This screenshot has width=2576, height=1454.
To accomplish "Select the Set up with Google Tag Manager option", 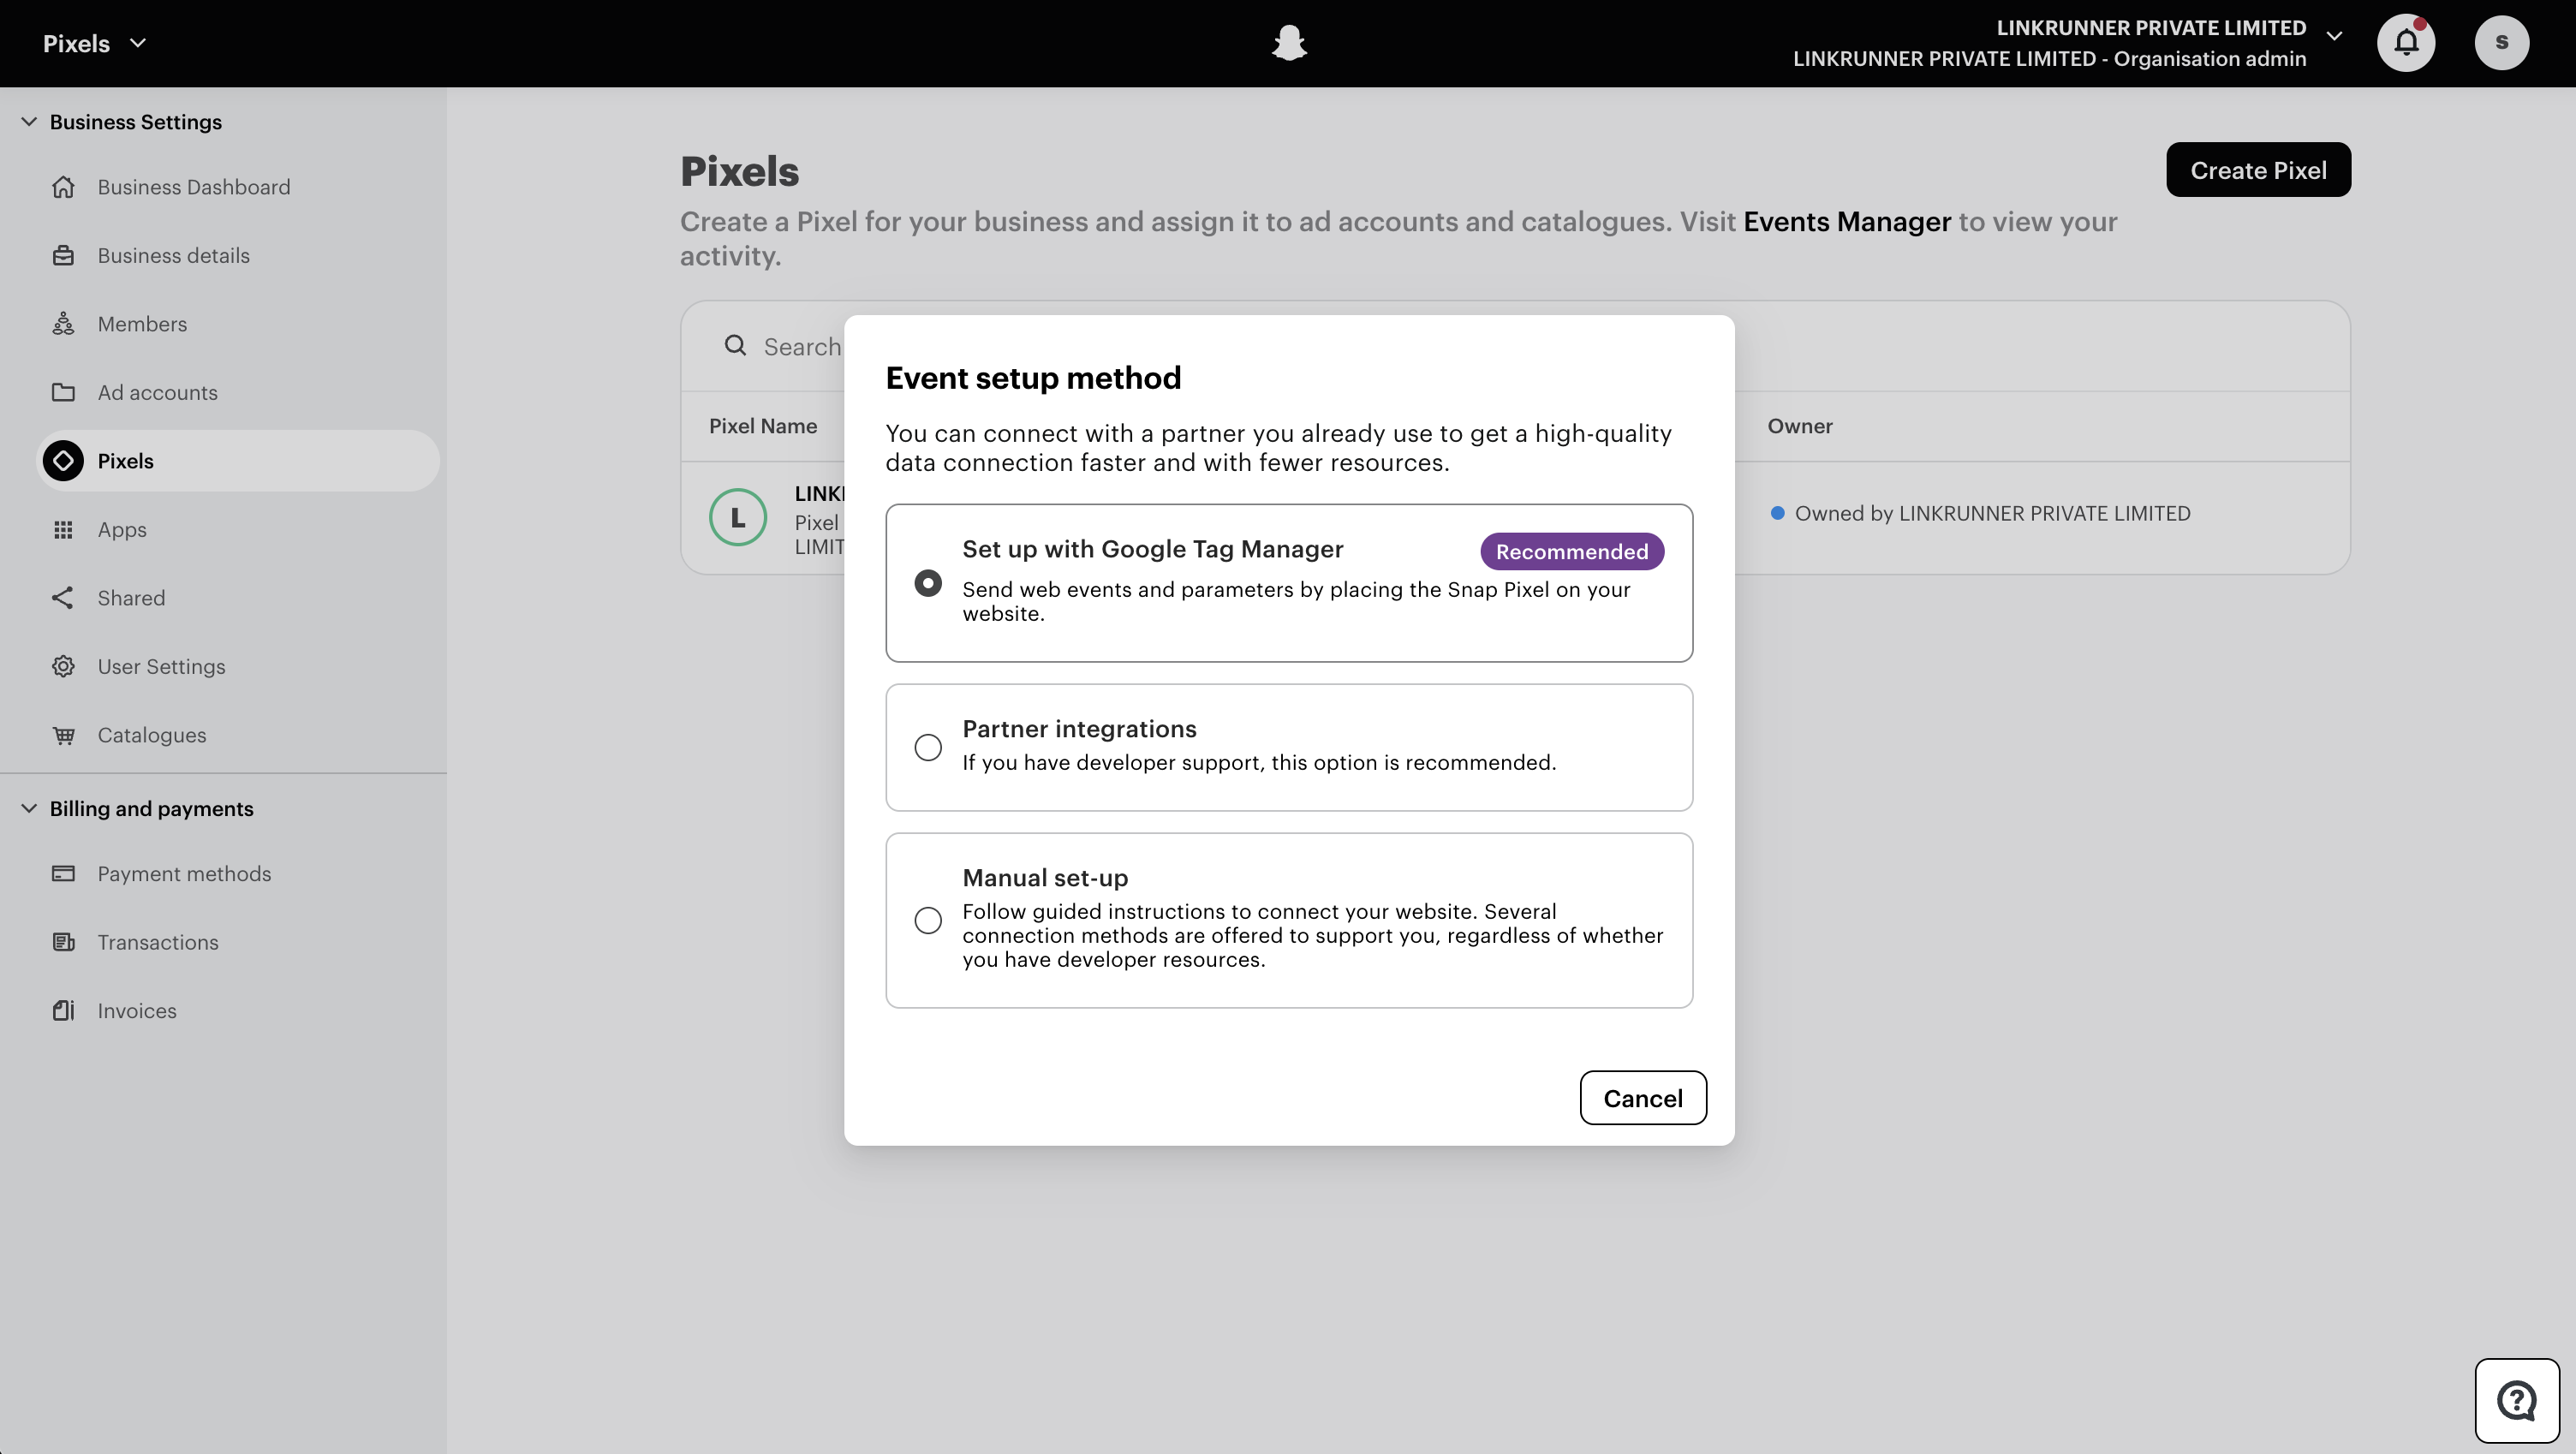I will [x=928, y=582].
